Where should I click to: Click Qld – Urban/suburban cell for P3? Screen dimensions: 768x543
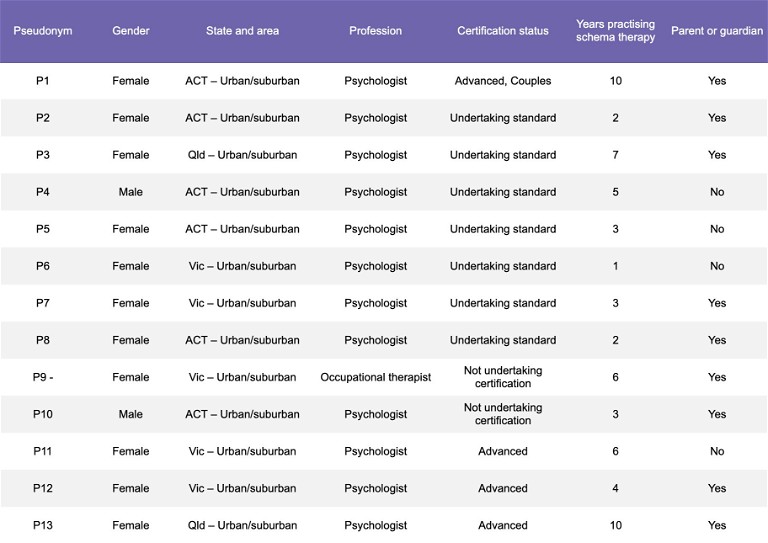click(242, 155)
